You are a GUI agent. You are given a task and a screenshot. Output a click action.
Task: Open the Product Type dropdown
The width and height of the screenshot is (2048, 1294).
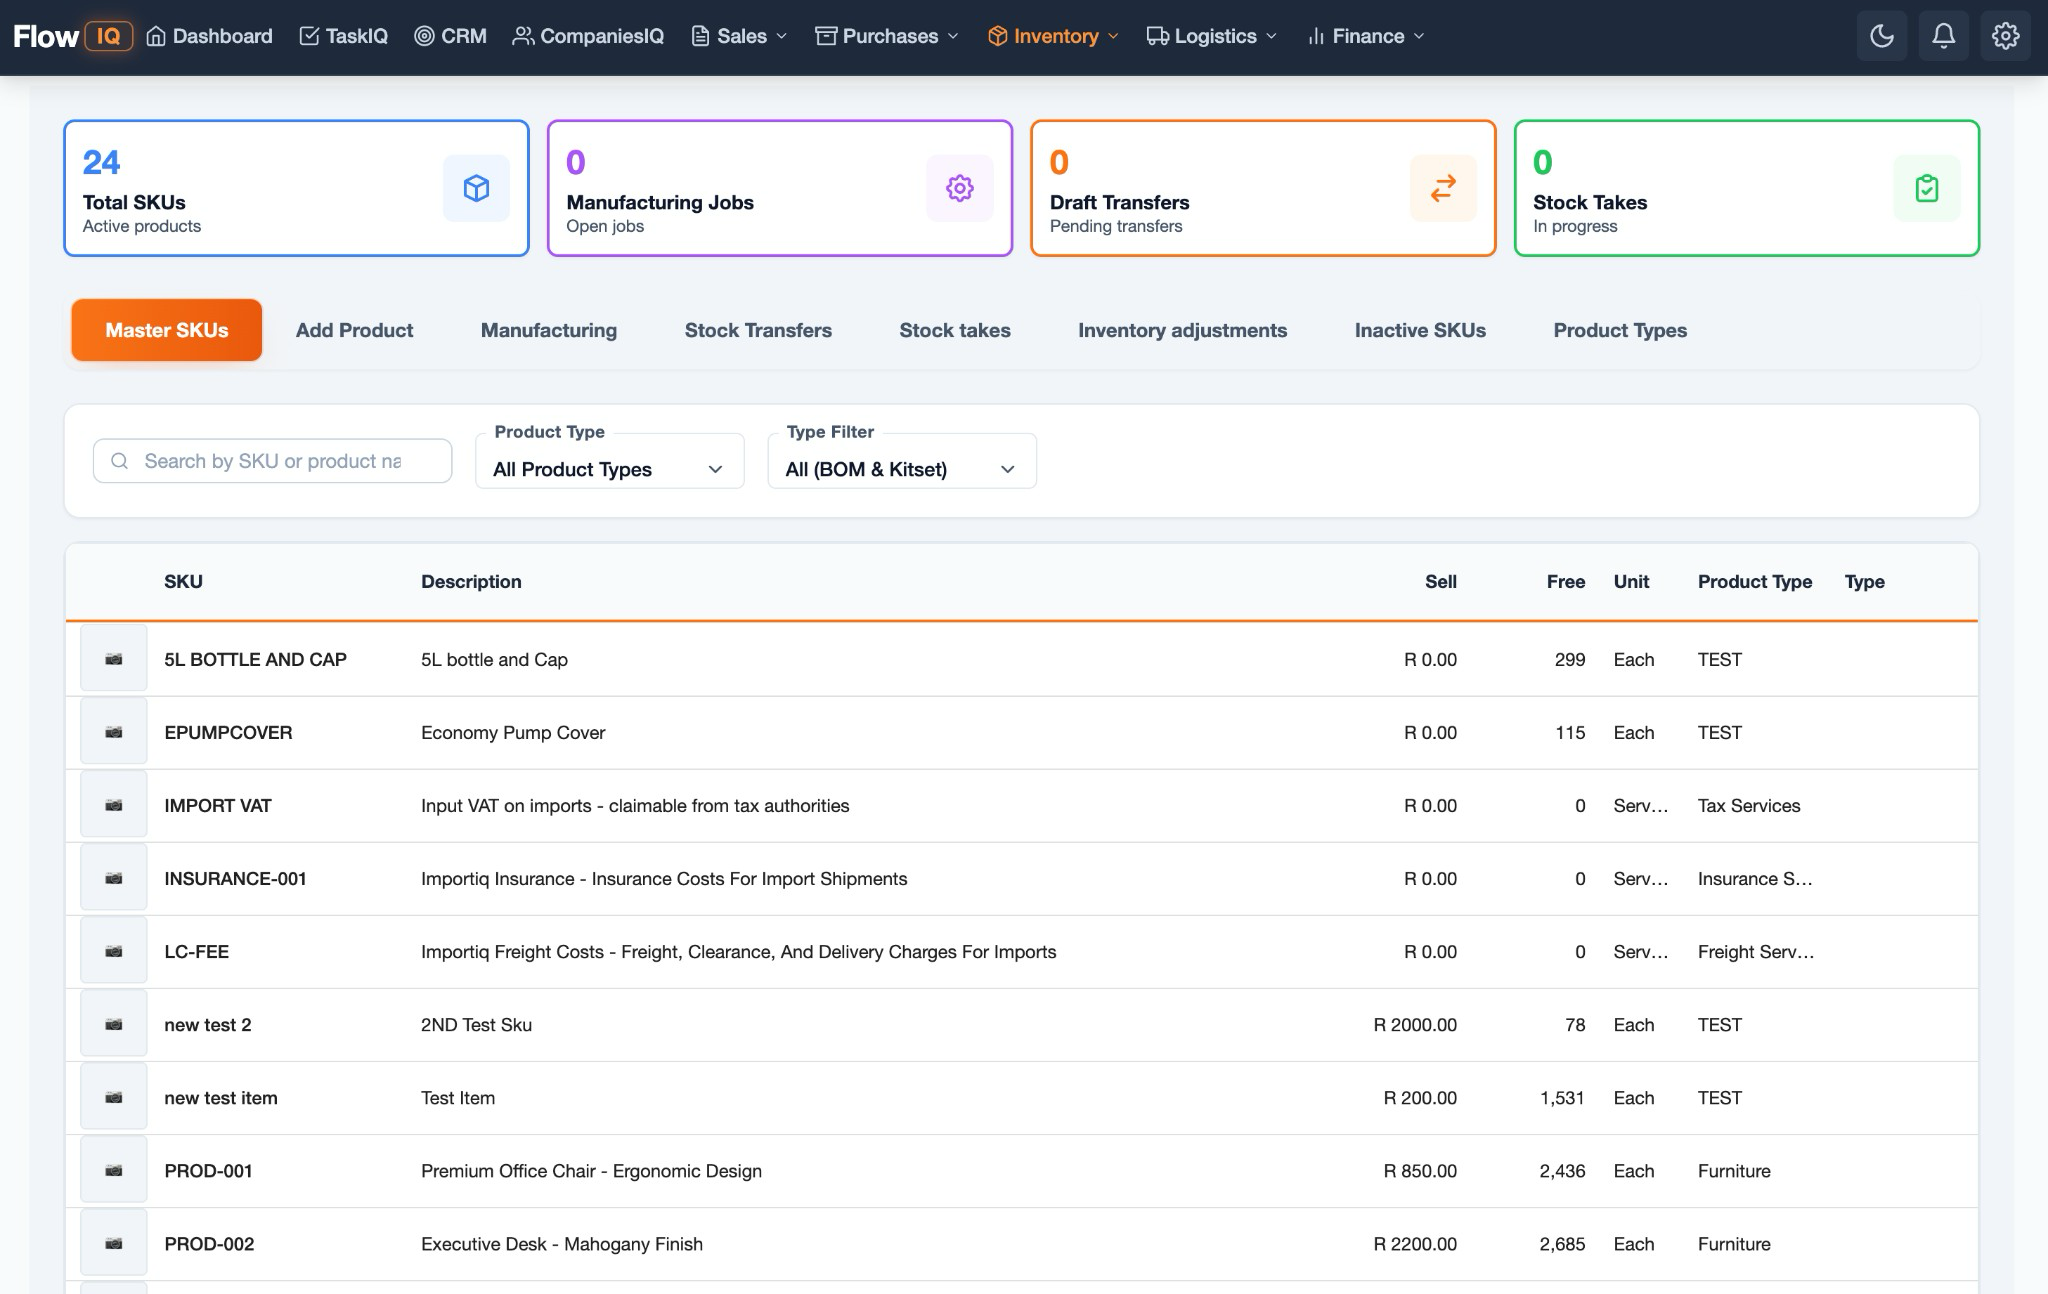(609, 467)
